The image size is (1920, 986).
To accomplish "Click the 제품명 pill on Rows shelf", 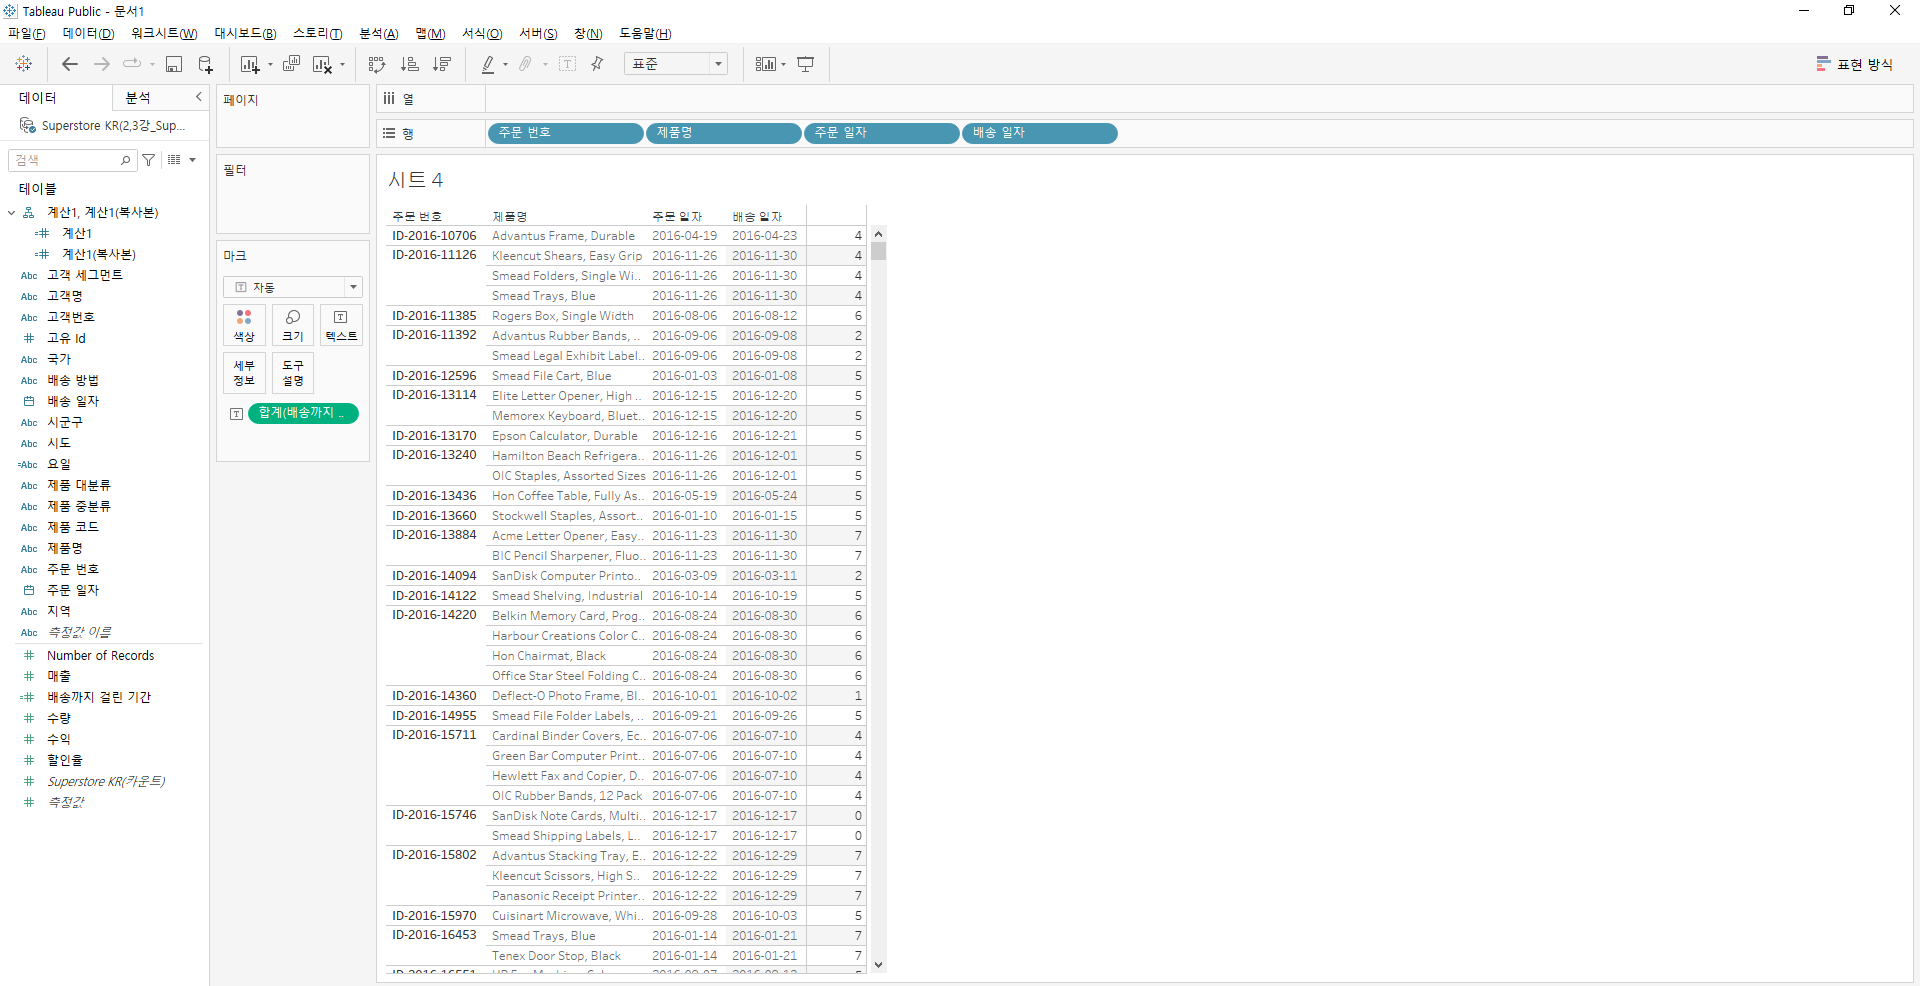I will point(724,133).
